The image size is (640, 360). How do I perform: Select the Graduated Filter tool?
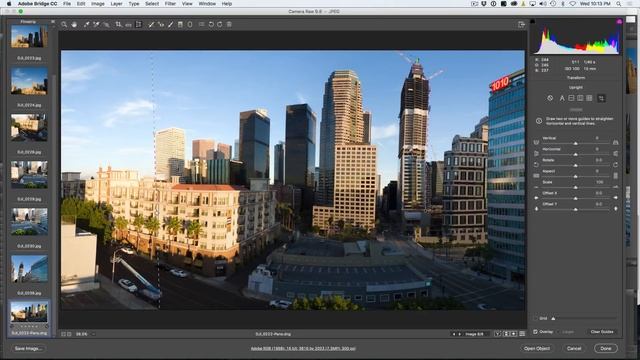(180, 24)
